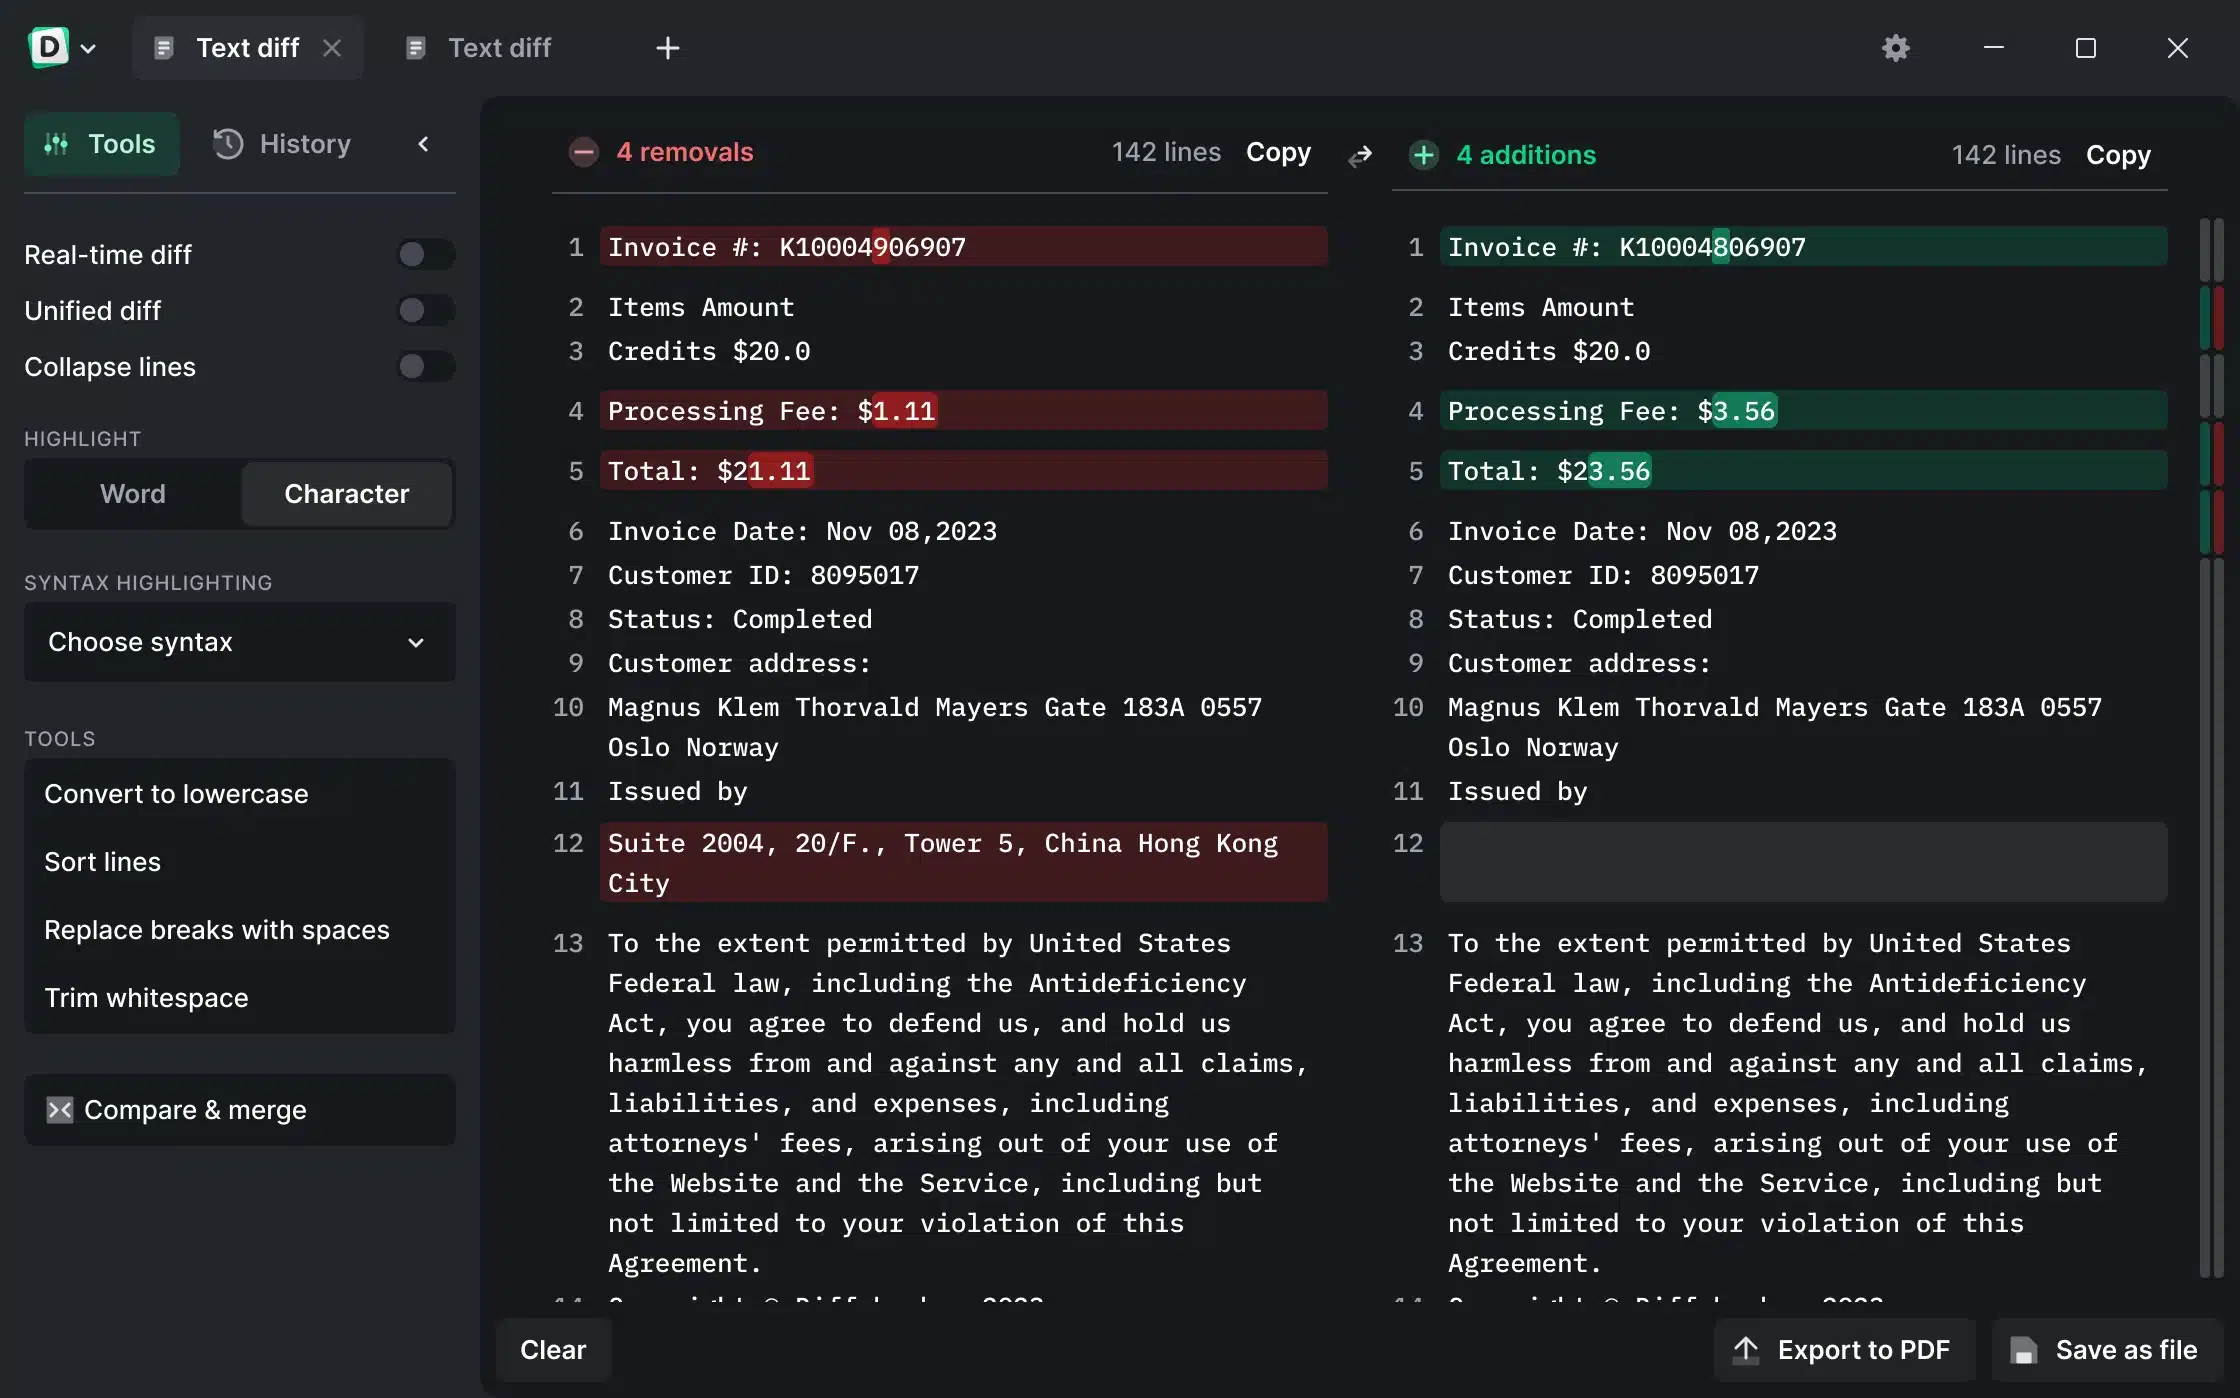This screenshot has width=2240, height=1398.
Task: Open settings via the gear icon
Action: (1895, 48)
